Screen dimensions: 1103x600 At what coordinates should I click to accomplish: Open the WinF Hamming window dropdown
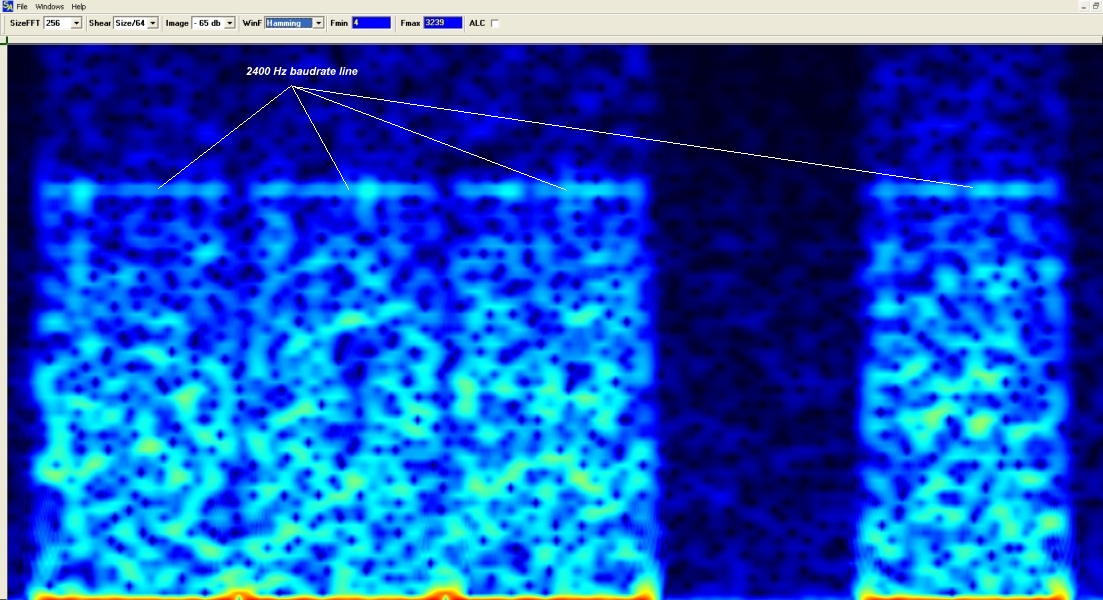point(318,23)
